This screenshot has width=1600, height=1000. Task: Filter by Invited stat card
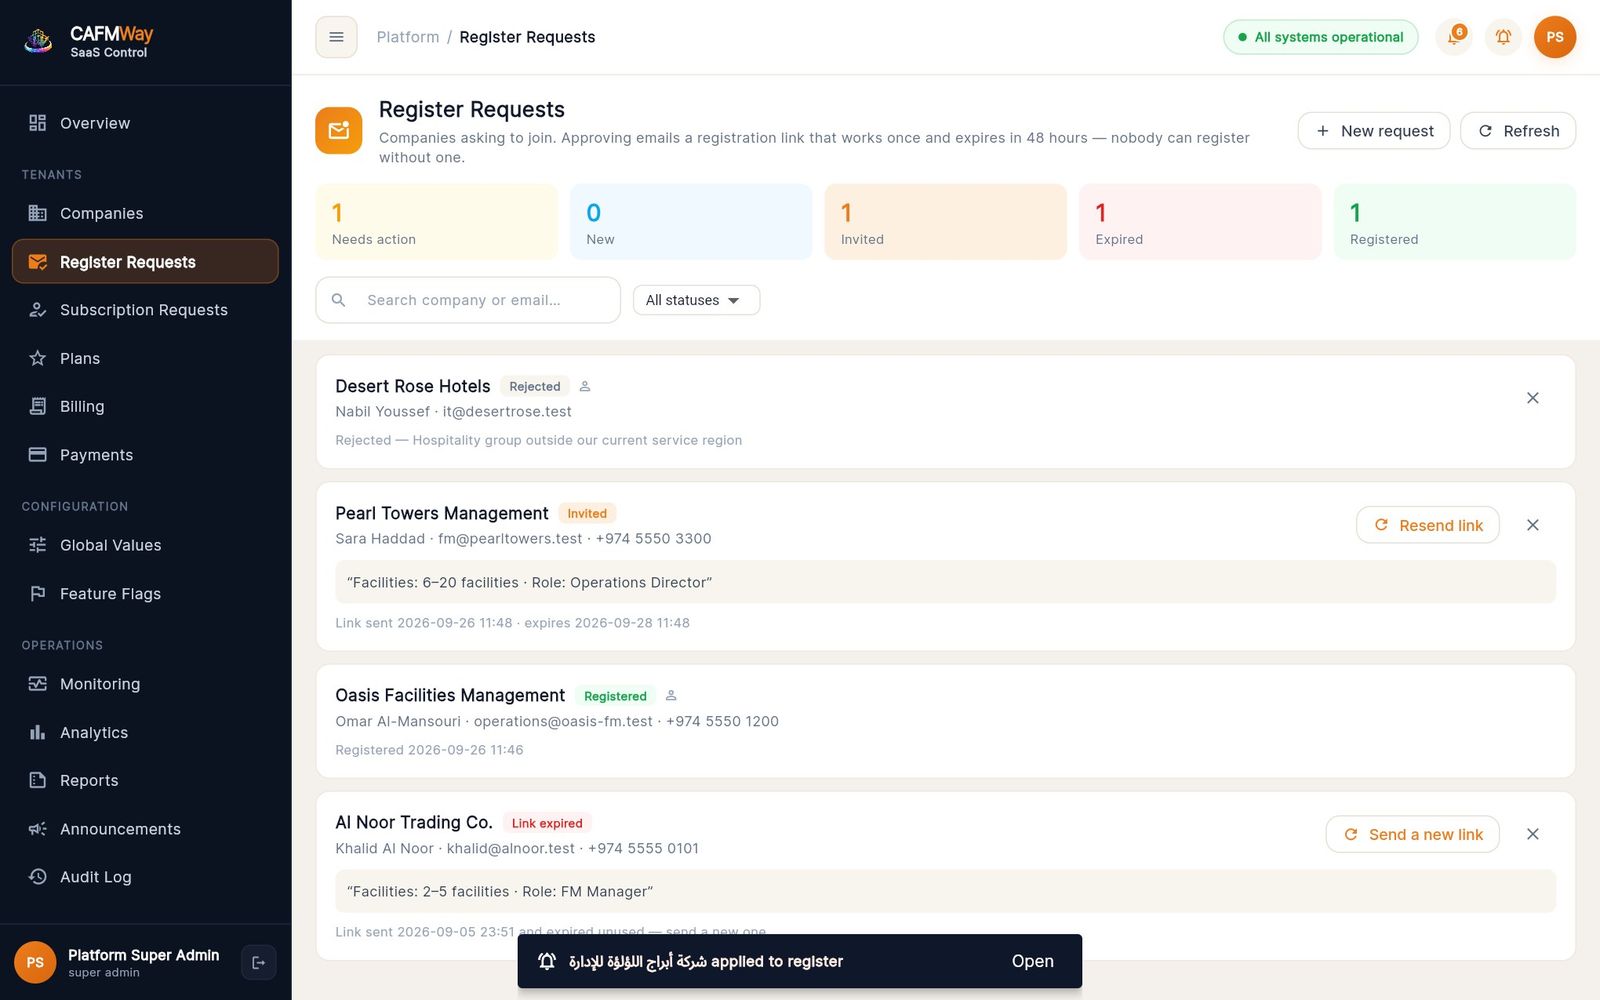[946, 222]
